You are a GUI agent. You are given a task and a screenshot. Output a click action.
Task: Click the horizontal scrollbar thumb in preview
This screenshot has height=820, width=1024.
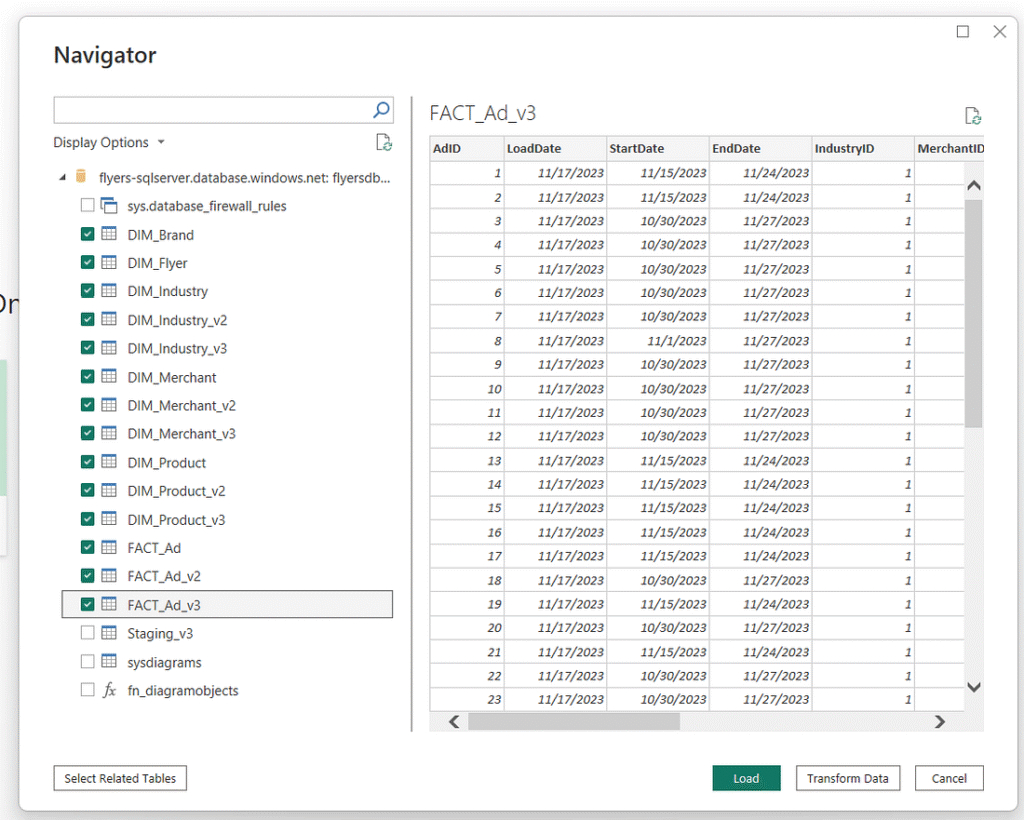click(574, 721)
